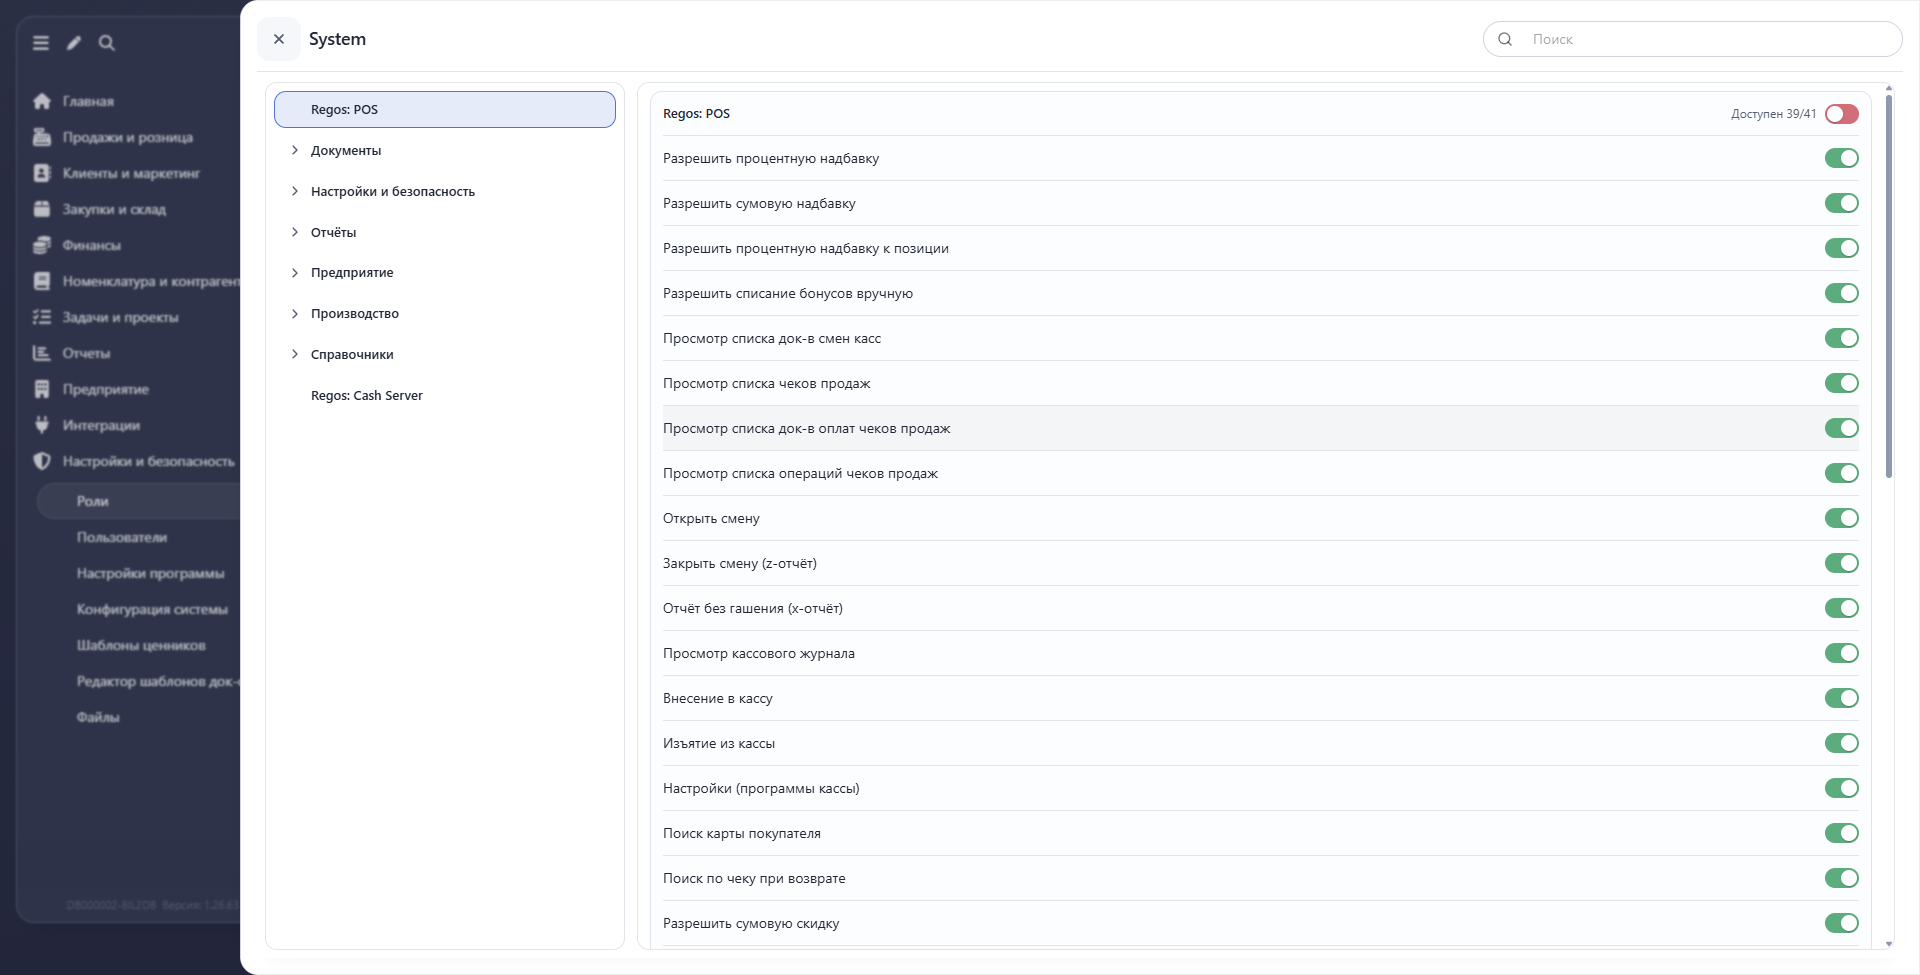Disable Внесение в кассу toggle

click(x=1841, y=698)
